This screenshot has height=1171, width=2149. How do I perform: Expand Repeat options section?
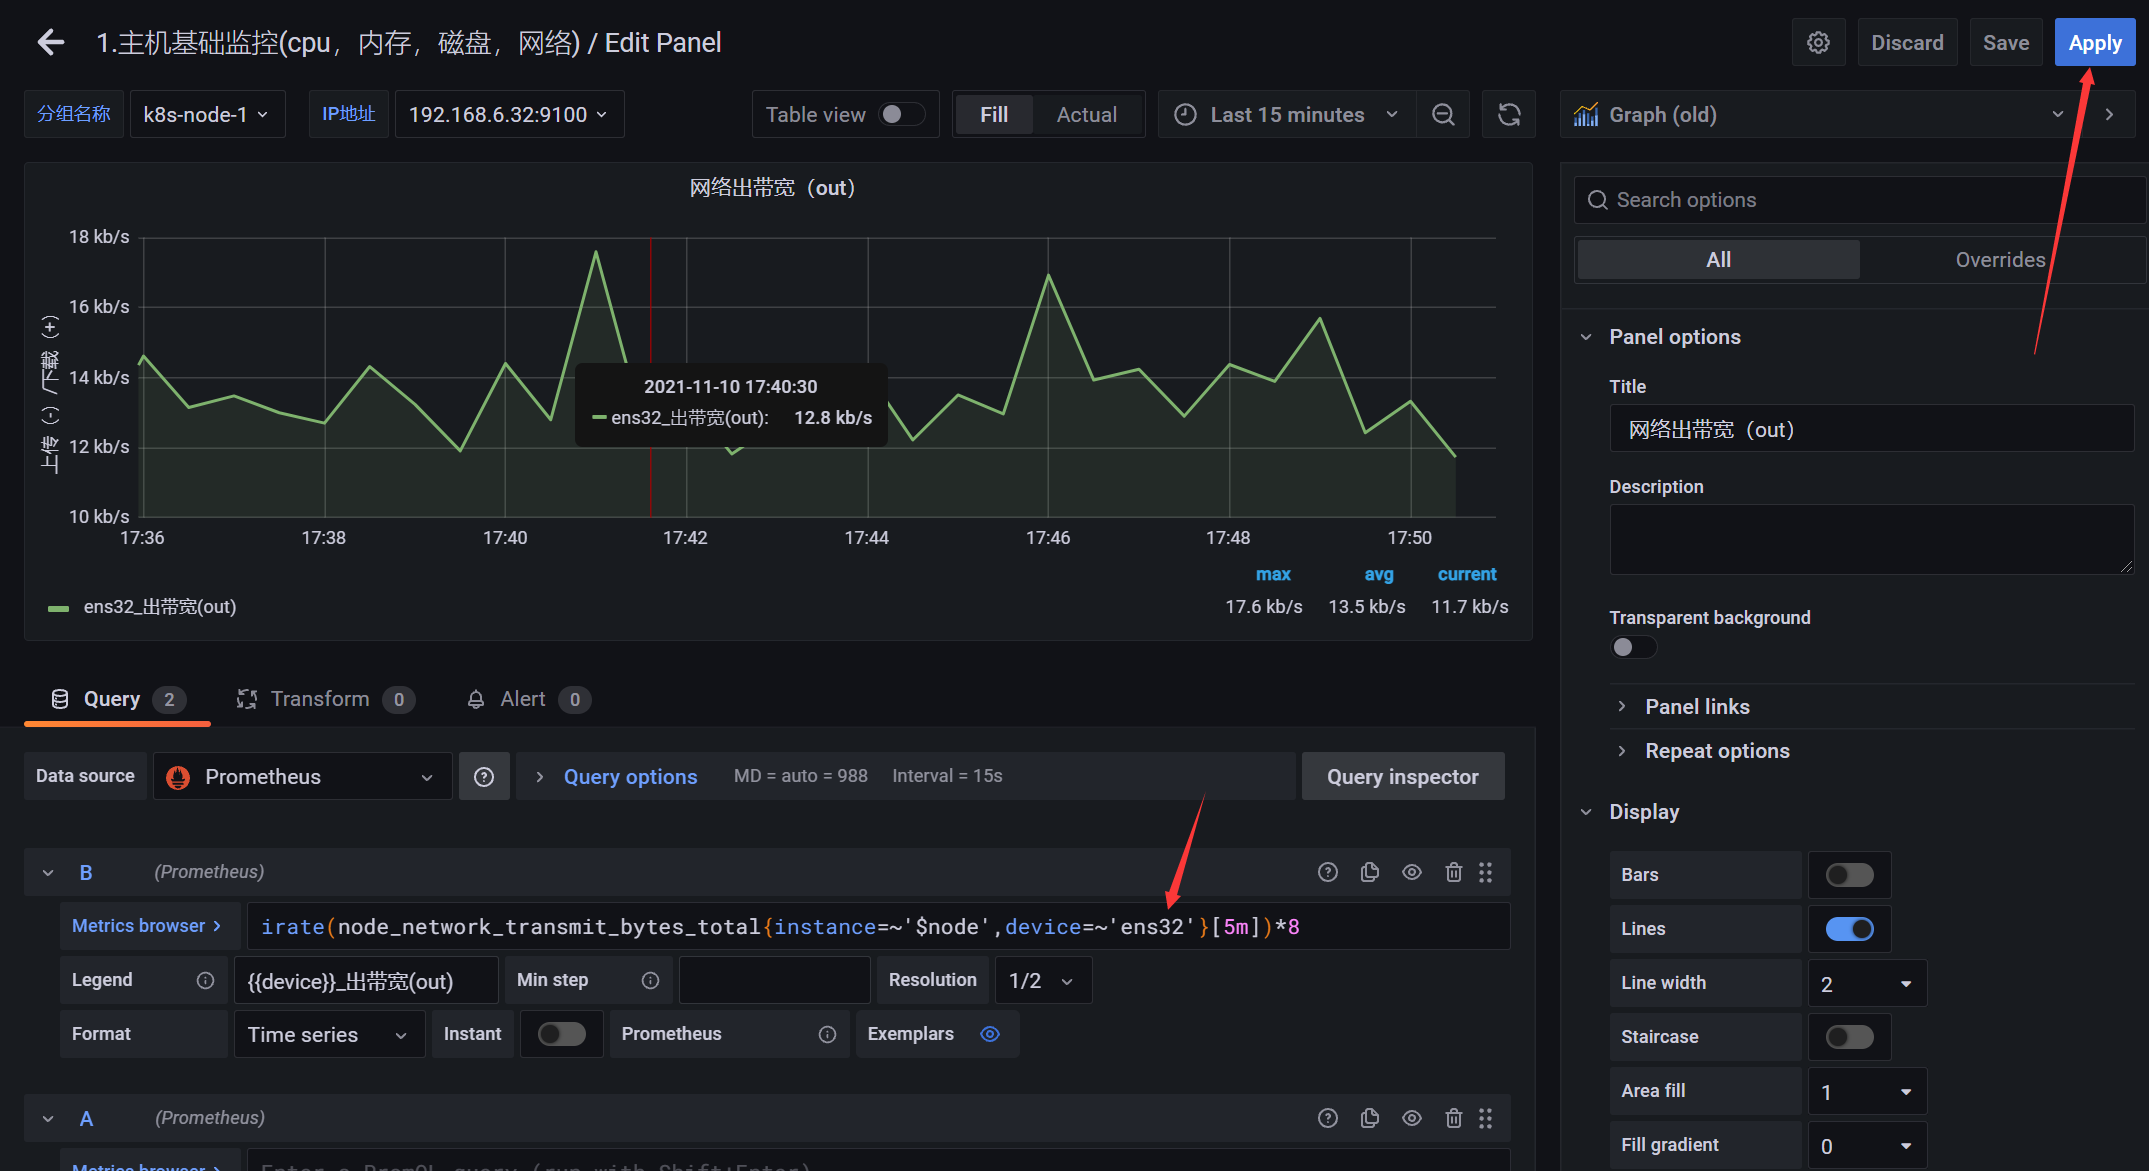(x=1716, y=751)
